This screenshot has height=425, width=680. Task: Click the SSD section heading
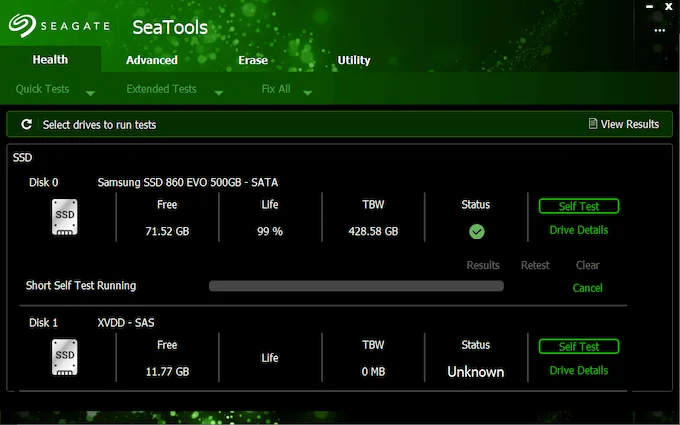[23, 157]
